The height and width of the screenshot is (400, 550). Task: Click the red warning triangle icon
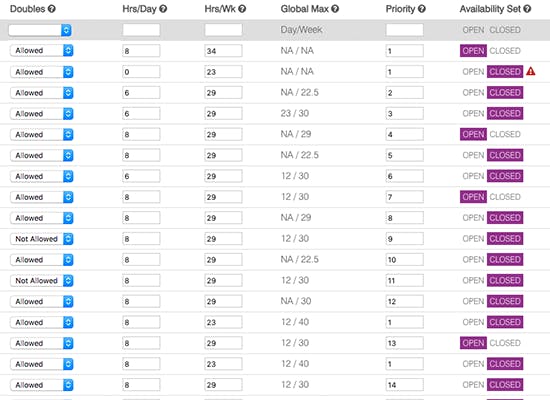click(x=531, y=71)
